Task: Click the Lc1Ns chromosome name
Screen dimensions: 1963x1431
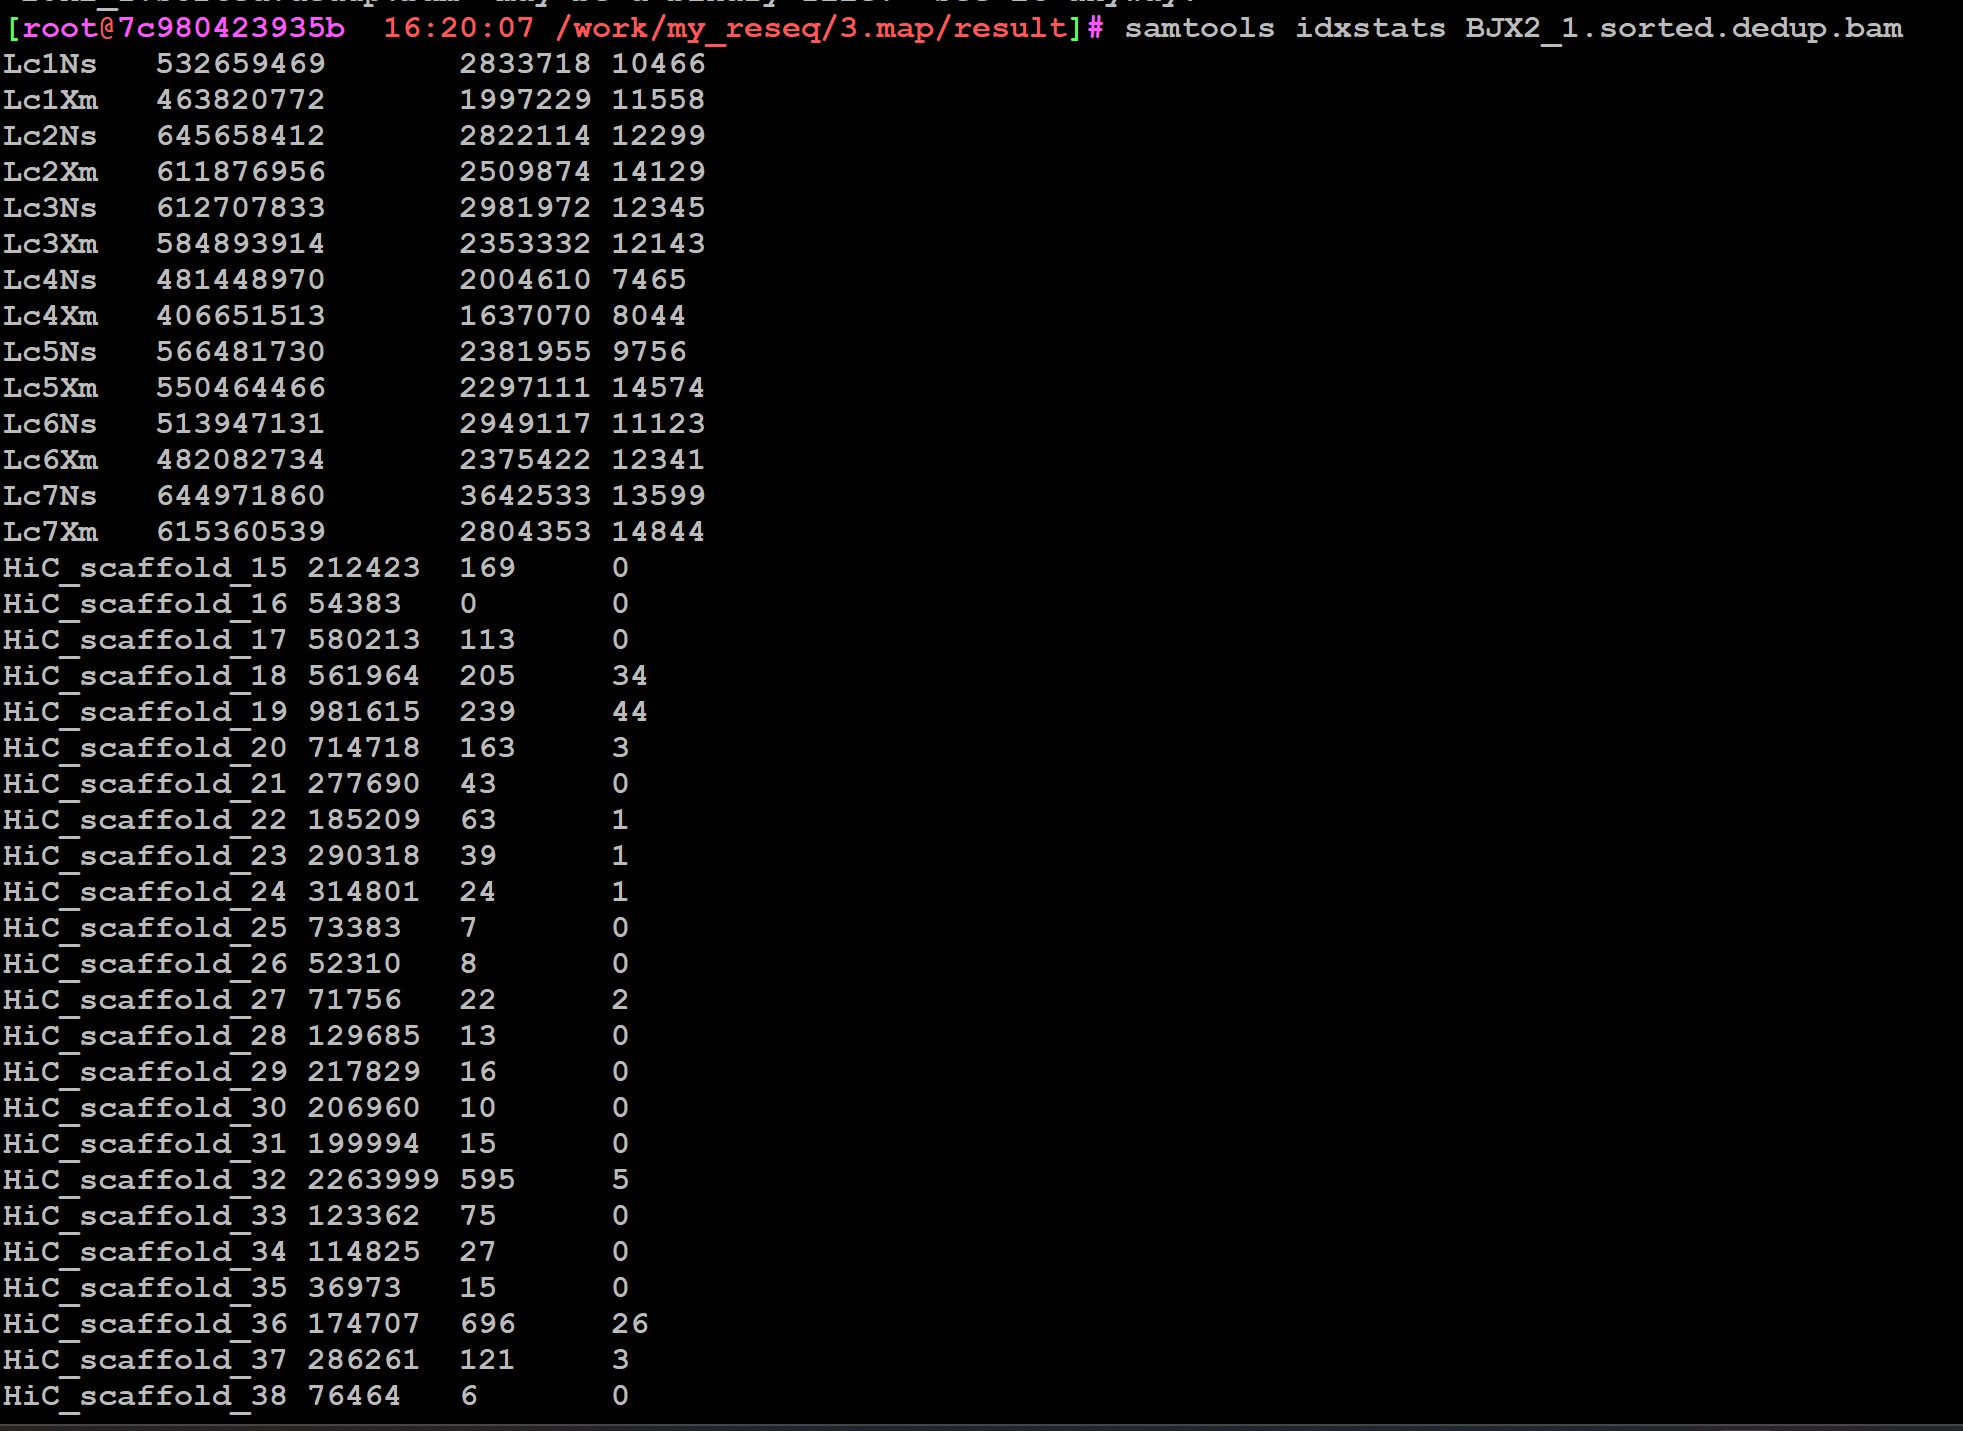Action: coord(50,64)
